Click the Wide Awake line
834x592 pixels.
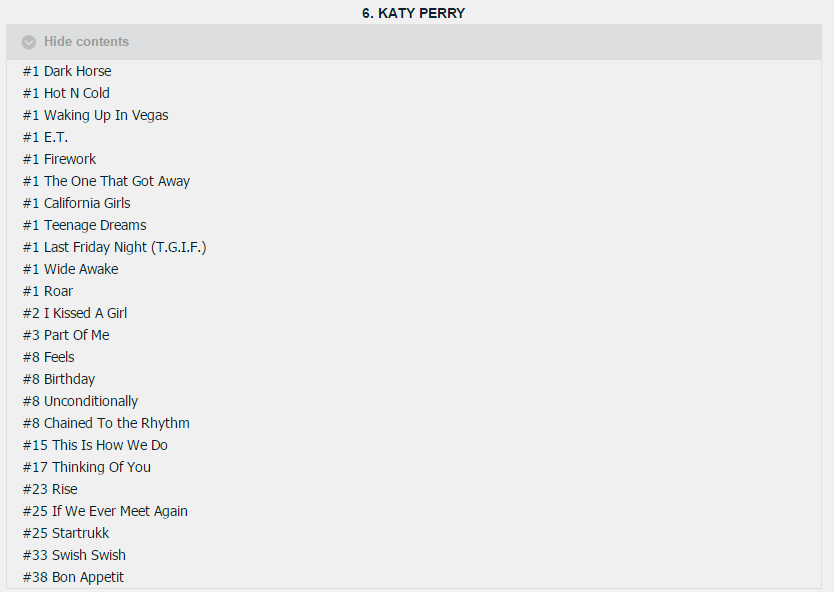71,269
